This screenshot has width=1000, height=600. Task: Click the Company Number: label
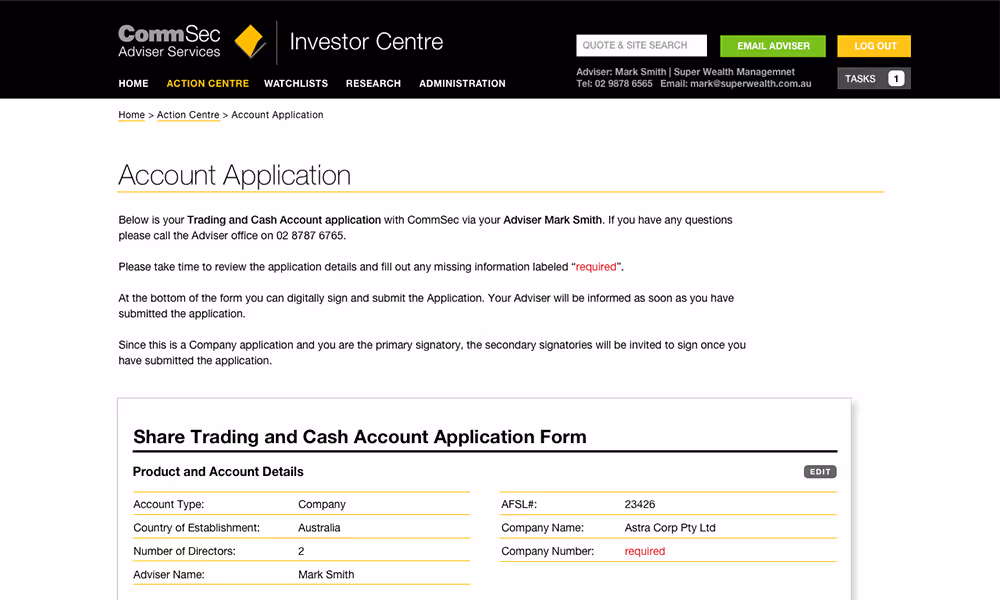click(547, 551)
